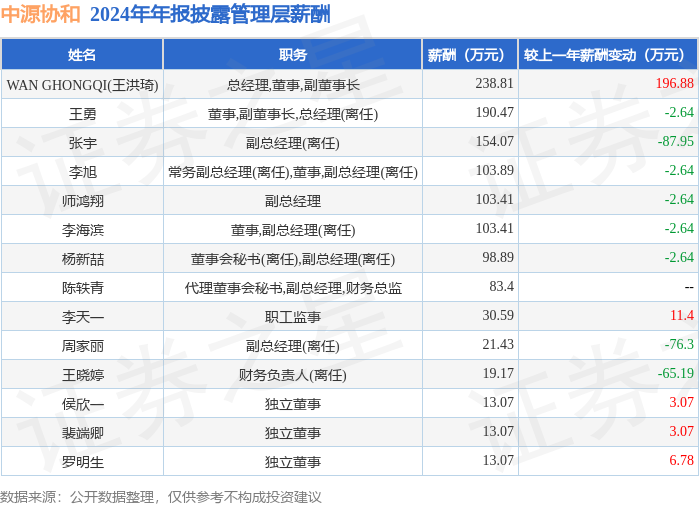Click the salary value 83.4

pyautogui.click(x=502, y=286)
